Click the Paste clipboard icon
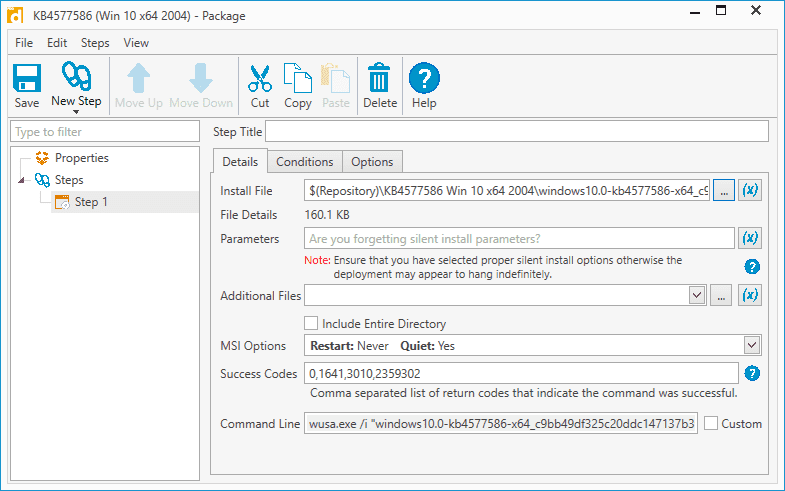The width and height of the screenshot is (785, 491). 335,78
